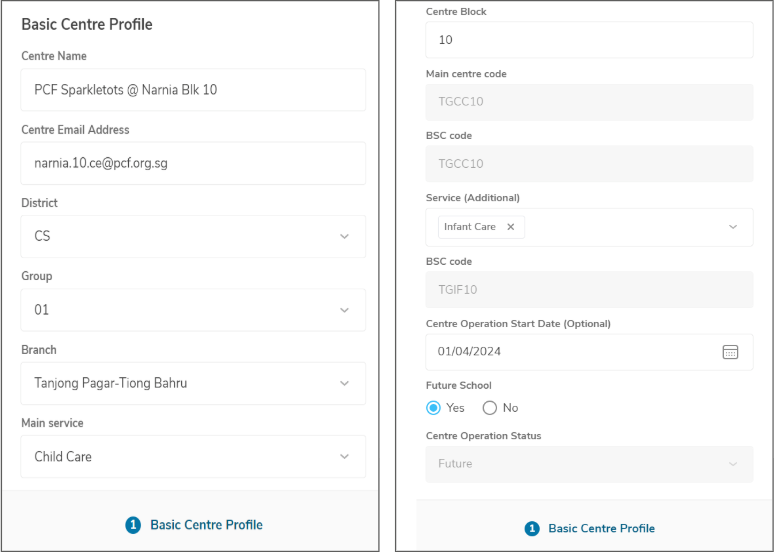Click step 1 circle icon in right panel

(x=532, y=529)
